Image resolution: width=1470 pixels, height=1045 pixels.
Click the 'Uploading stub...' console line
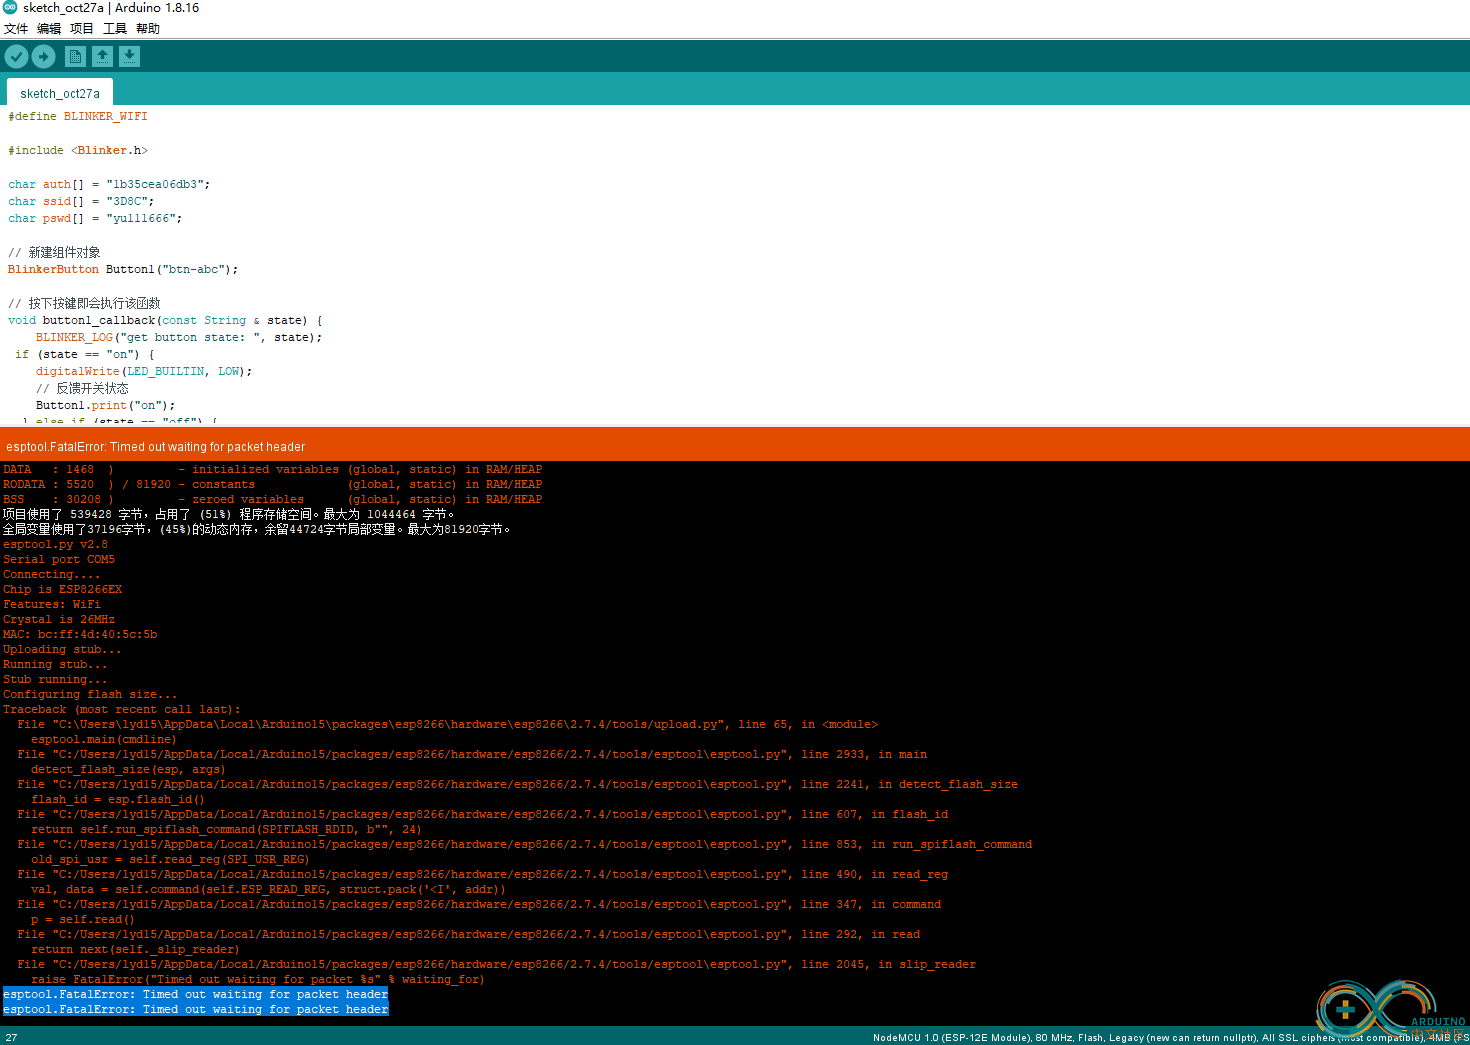(62, 649)
